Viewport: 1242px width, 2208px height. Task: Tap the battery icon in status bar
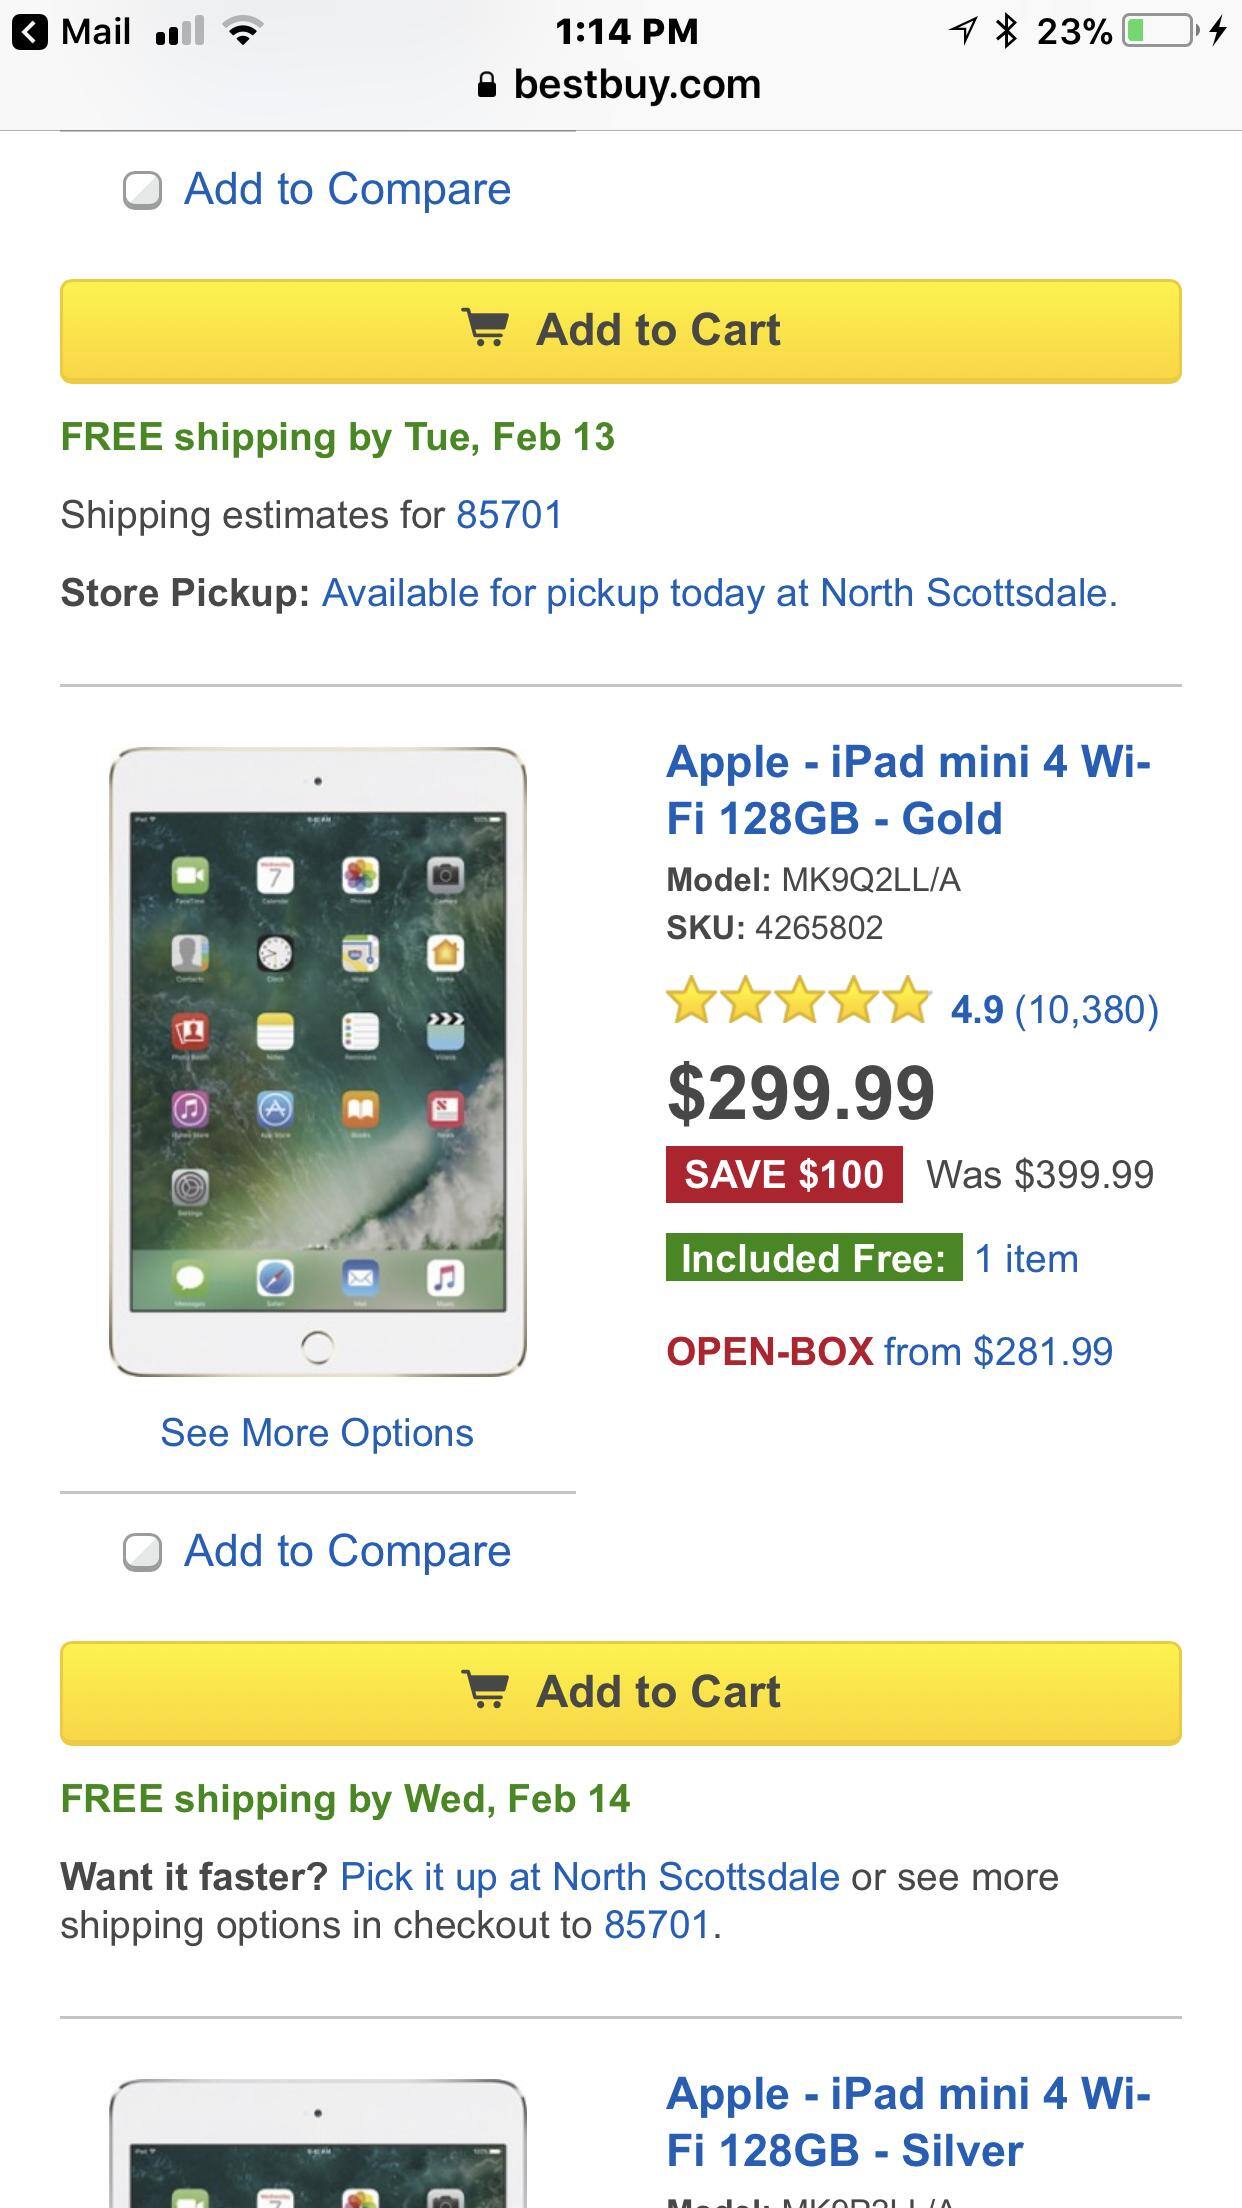pos(1158,31)
